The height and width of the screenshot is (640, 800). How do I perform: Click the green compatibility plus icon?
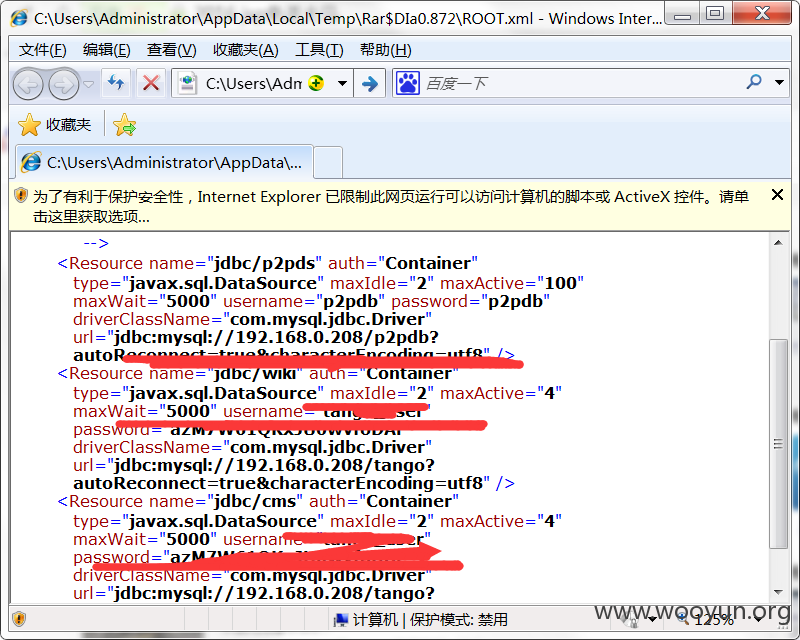(x=316, y=83)
